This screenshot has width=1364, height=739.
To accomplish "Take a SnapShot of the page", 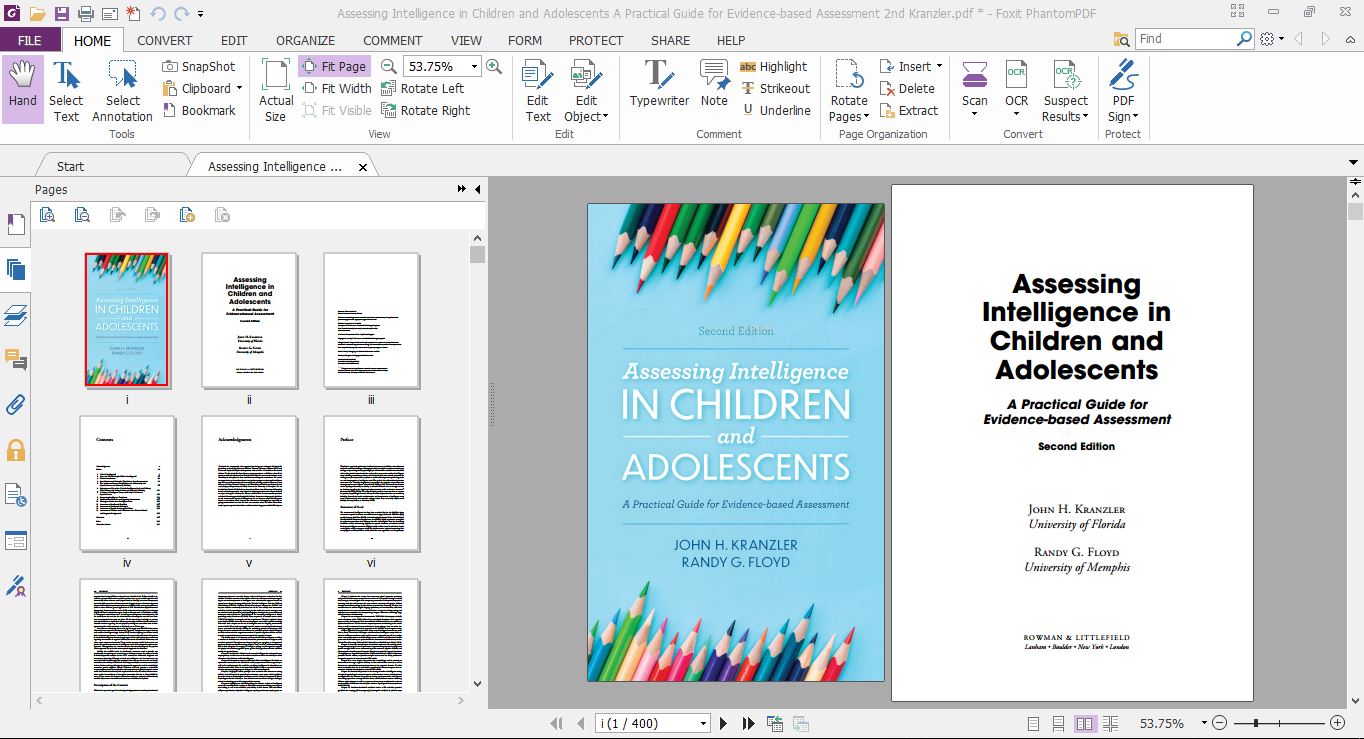I will (199, 66).
